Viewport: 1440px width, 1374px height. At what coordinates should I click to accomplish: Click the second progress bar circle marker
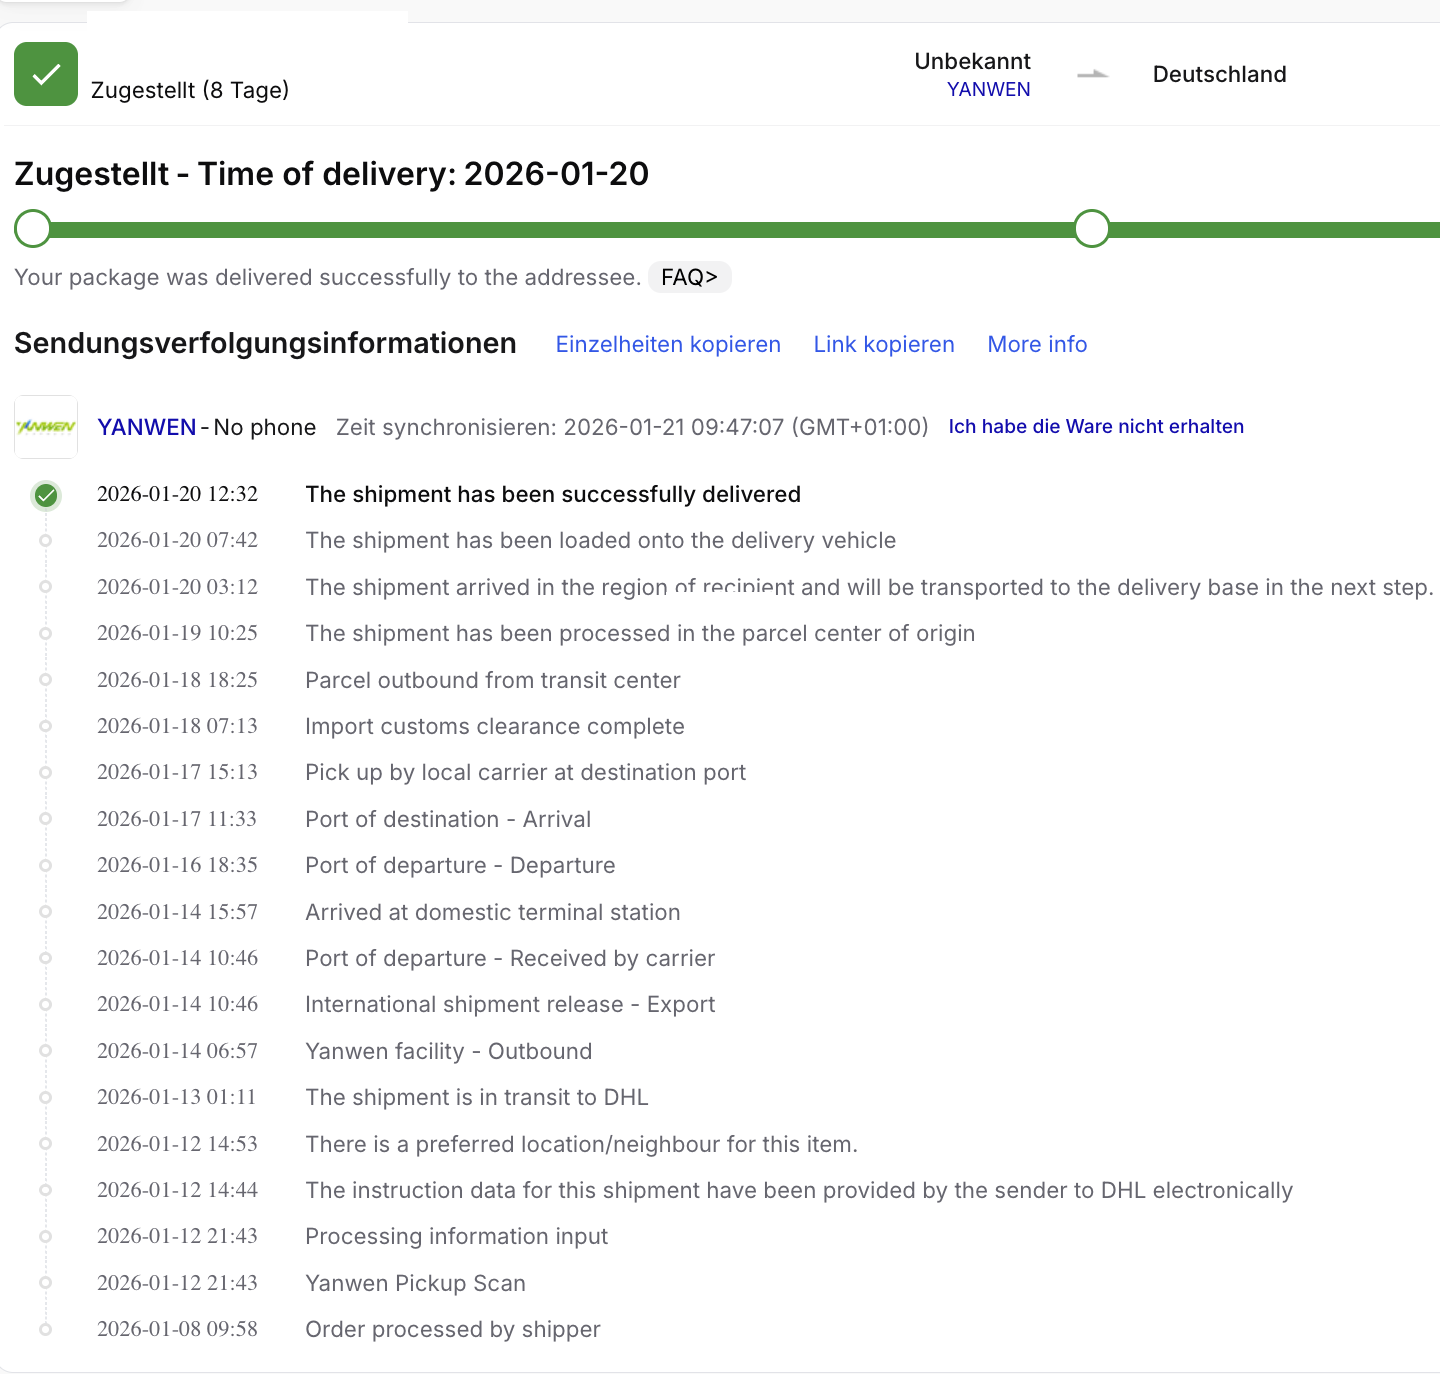1092,229
